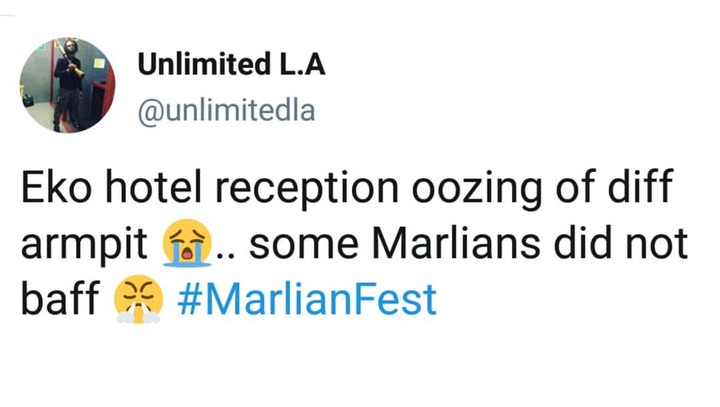The width and height of the screenshot is (720, 407).
Task: Select the word "reception" in the tweet
Action: pos(292,190)
